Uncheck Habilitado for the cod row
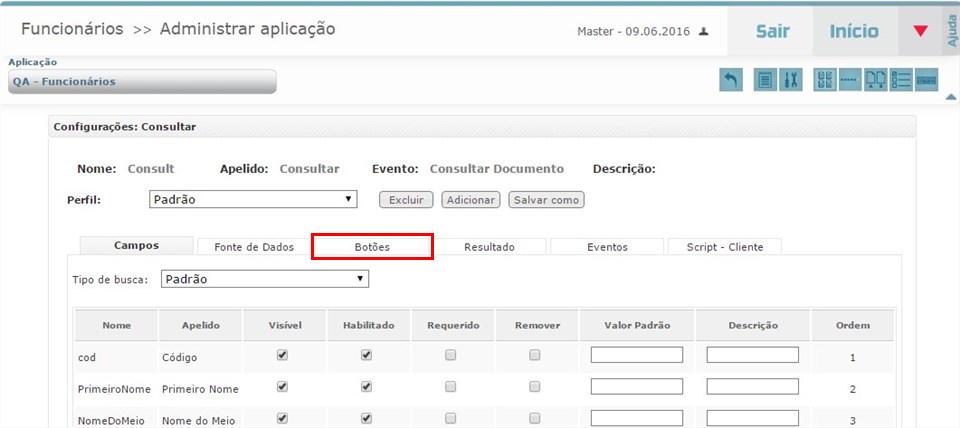This screenshot has height=428, width=960. click(x=366, y=355)
